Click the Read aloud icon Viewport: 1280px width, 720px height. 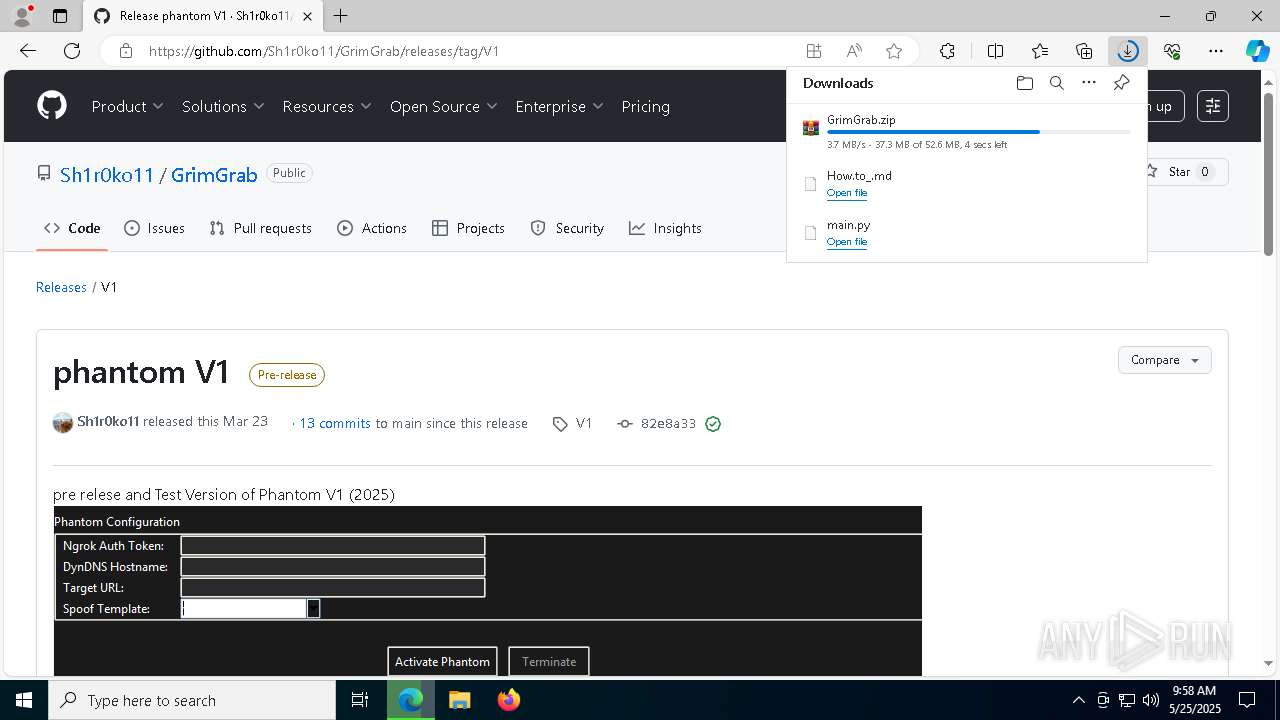click(x=854, y=51)
